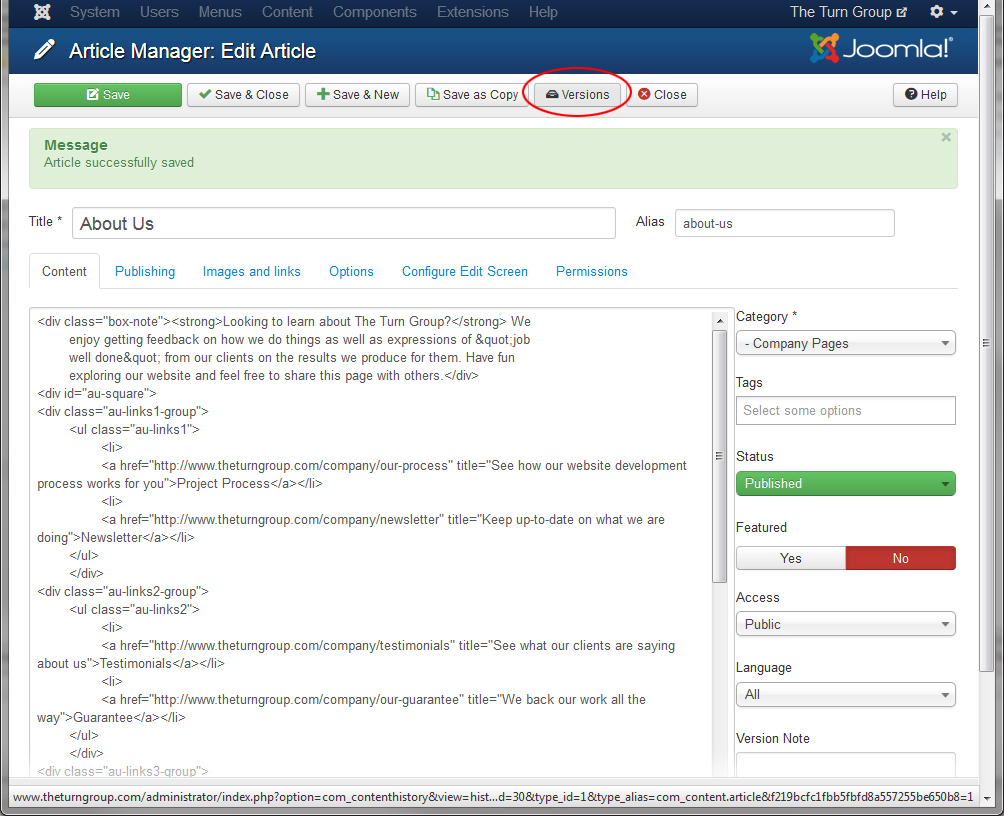Switch to the Publishing tab
Viewport: 1004px width, 816px height.
click(x=145, y=271)
